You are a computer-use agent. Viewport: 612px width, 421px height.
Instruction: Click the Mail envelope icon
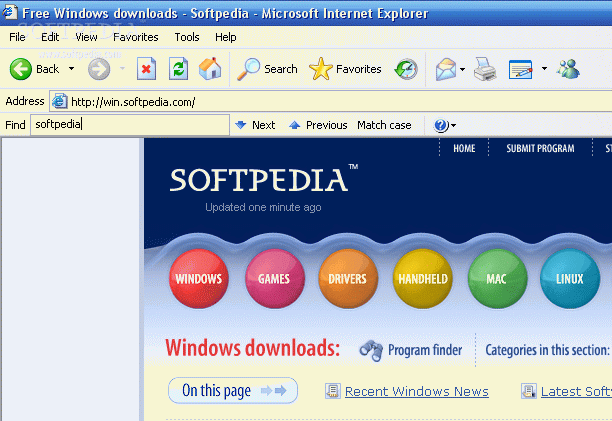446,69
